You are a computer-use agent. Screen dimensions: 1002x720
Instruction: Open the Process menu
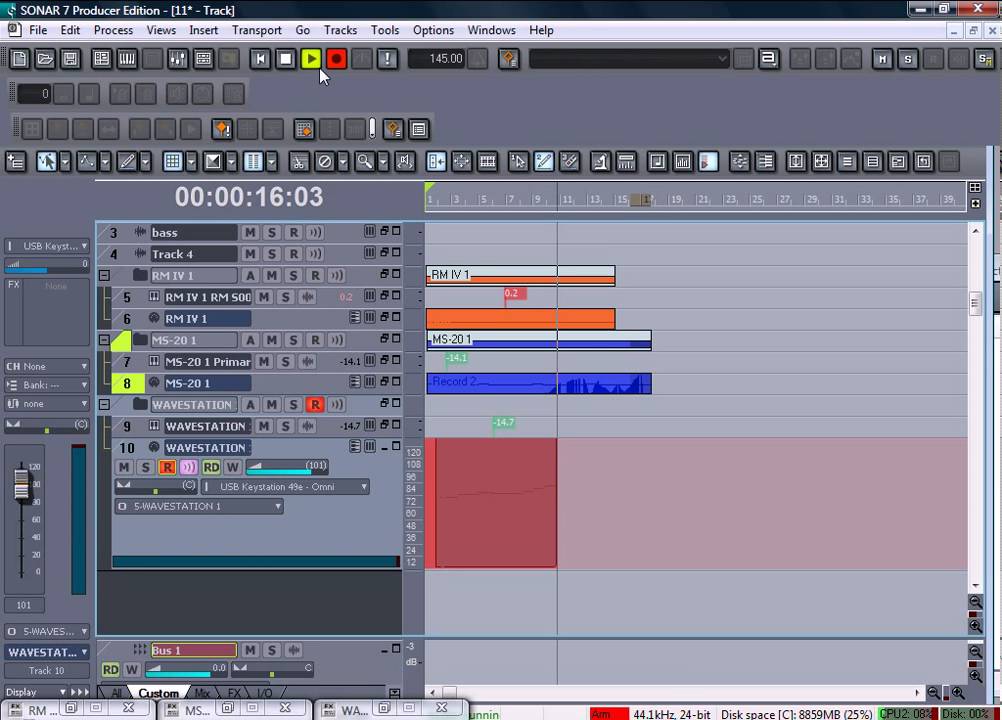pyautogui.click(x=113, y=30)
